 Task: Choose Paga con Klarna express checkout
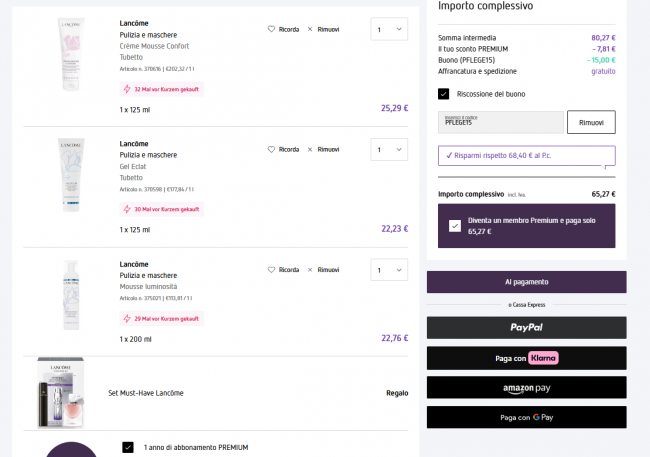coord(526,357)
